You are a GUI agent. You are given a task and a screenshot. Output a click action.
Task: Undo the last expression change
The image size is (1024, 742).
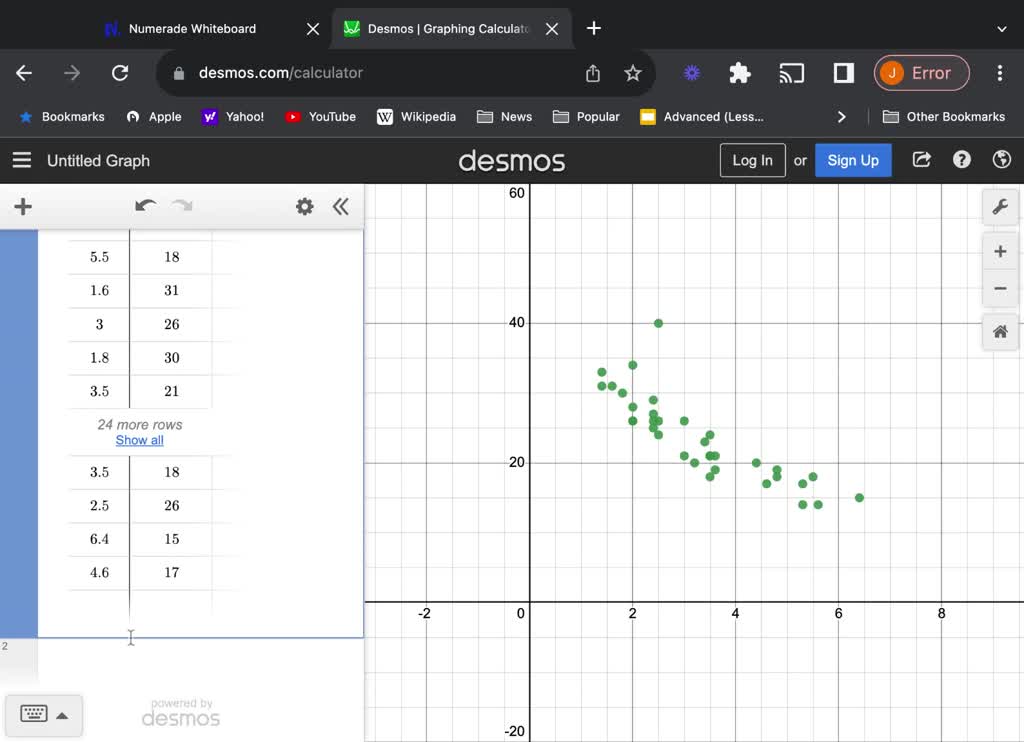[x=146, y=206]
